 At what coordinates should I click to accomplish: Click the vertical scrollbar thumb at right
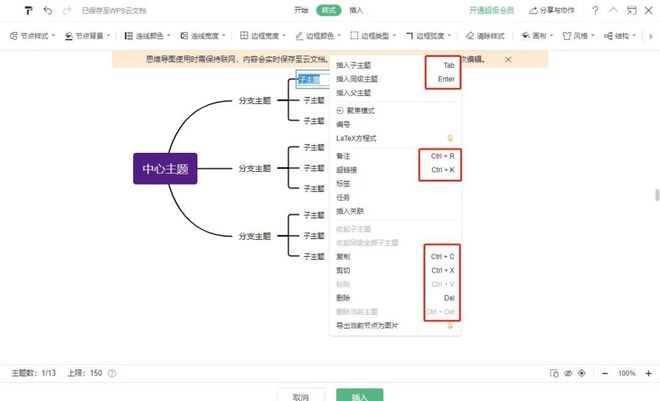tap(657, 195)
